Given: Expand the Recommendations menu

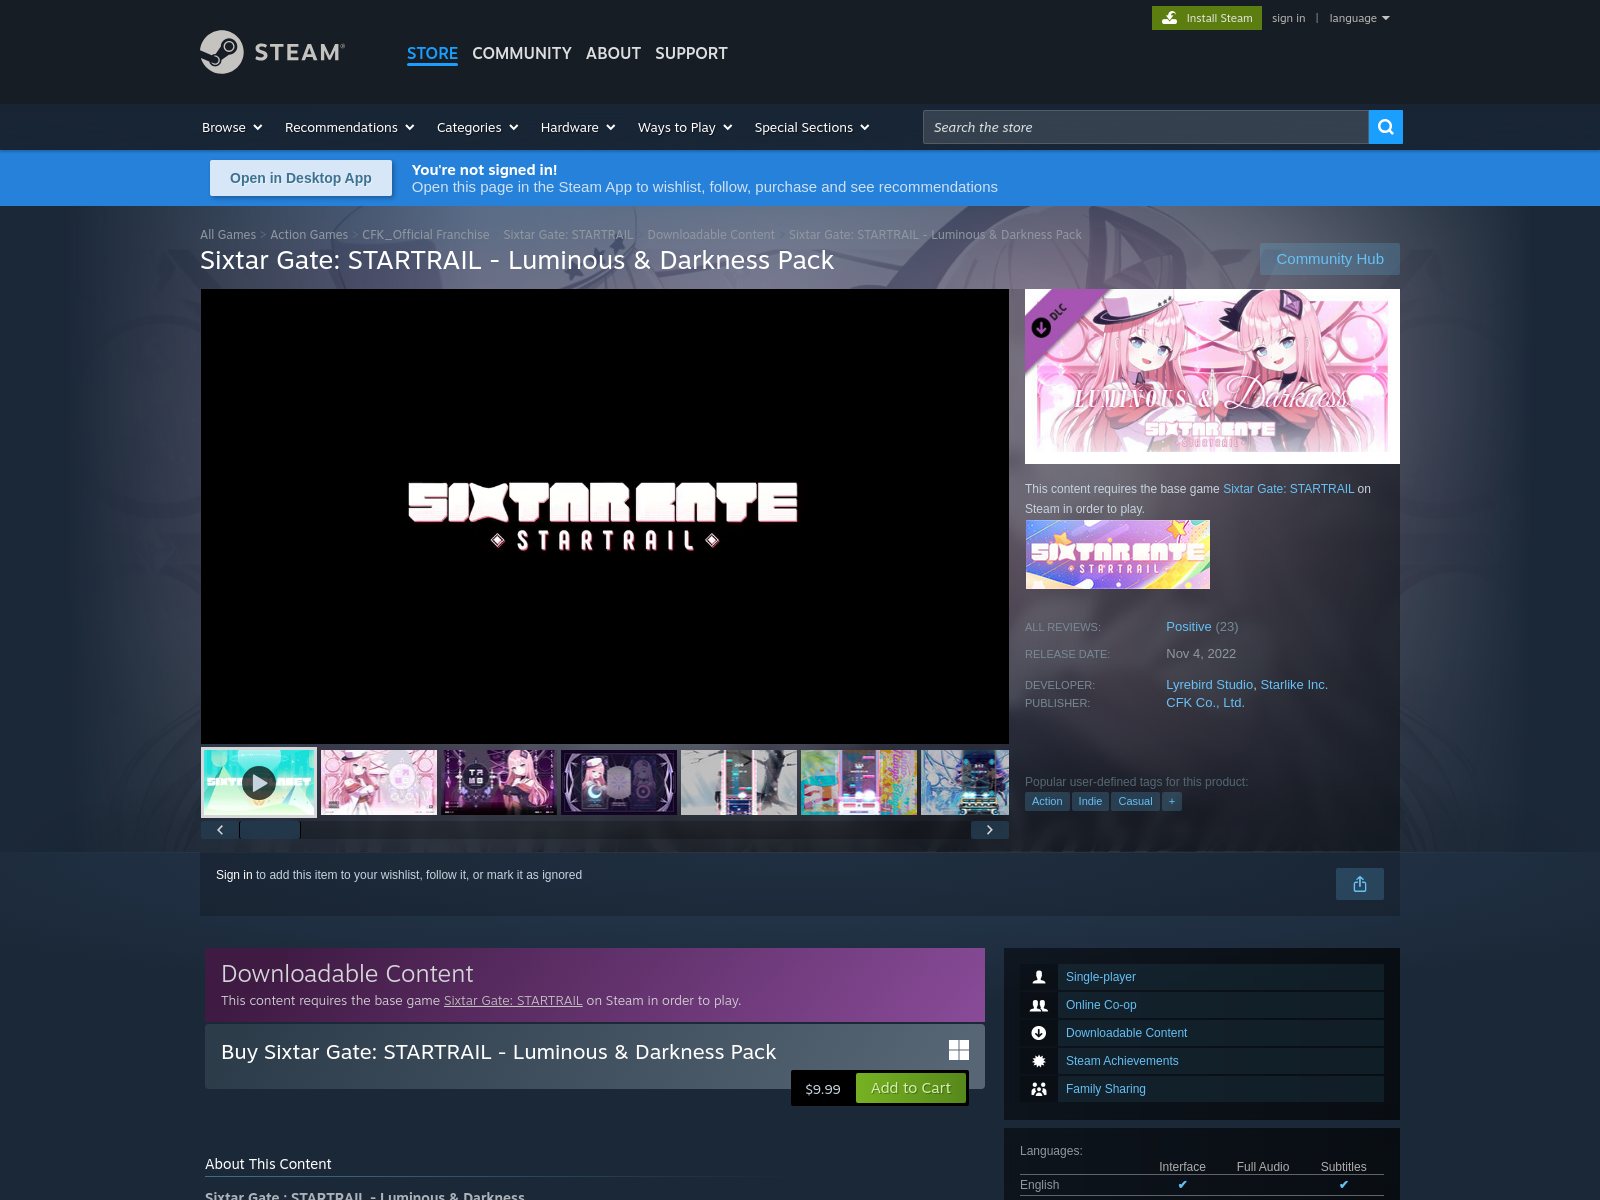Looking at the screenshot, I should [x=350, y=127].
